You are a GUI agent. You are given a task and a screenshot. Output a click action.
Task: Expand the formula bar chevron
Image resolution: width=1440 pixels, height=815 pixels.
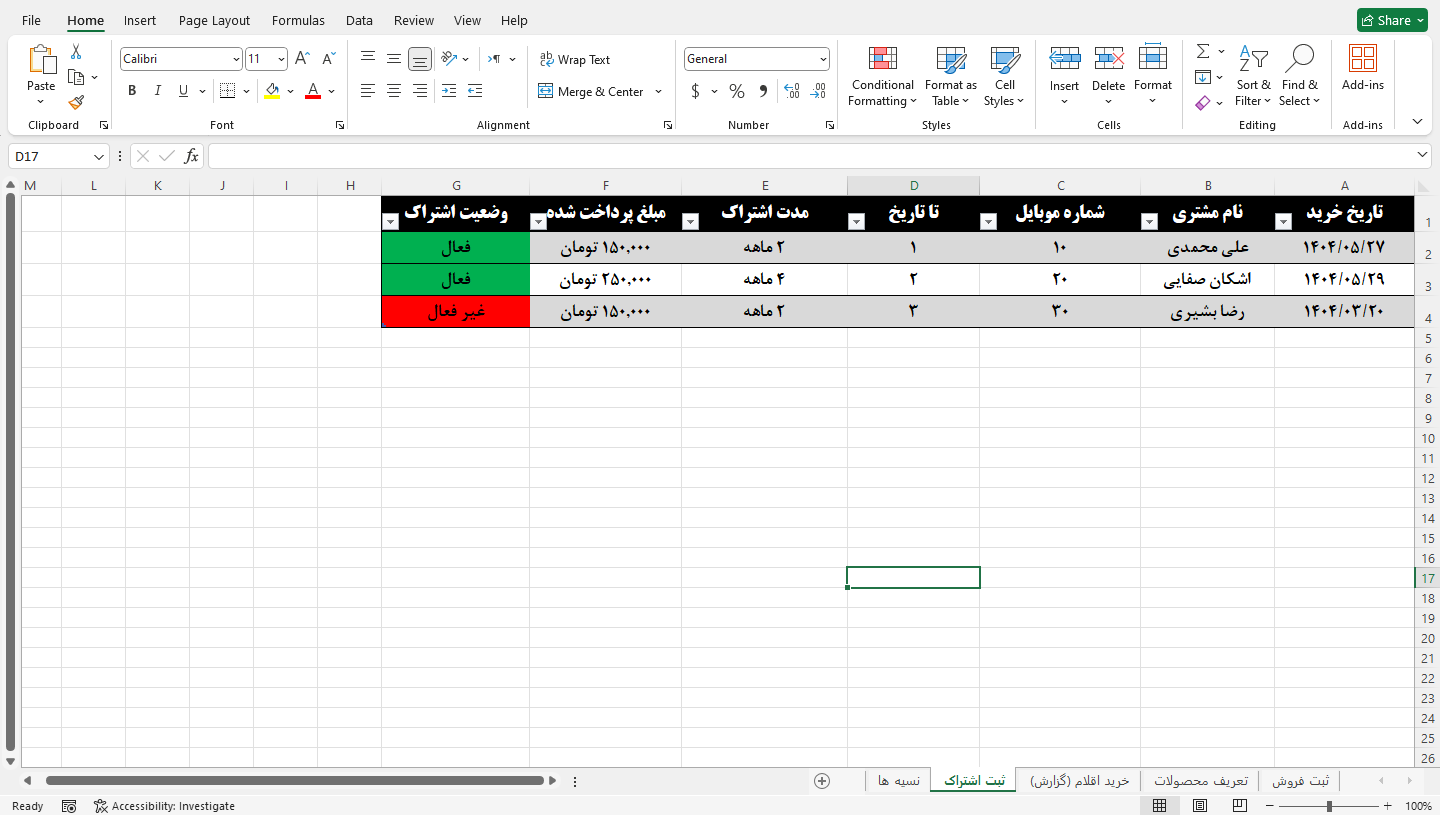point(1423,155)
